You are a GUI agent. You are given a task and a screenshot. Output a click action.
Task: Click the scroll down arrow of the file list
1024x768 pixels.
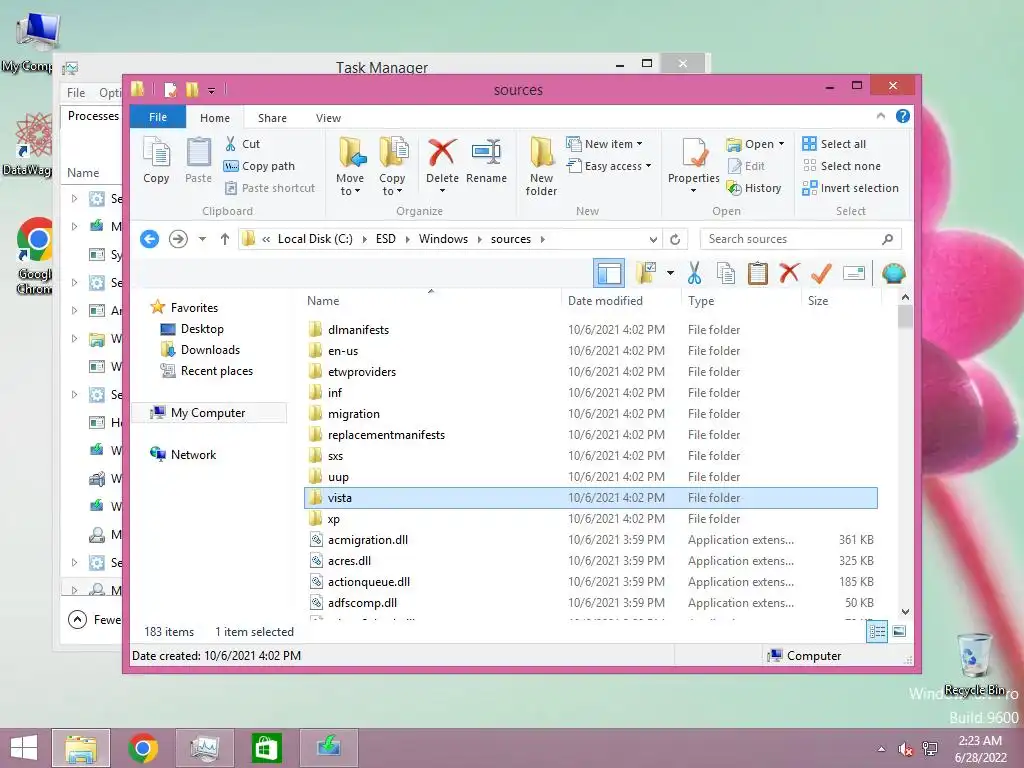(x=905, y=612)
